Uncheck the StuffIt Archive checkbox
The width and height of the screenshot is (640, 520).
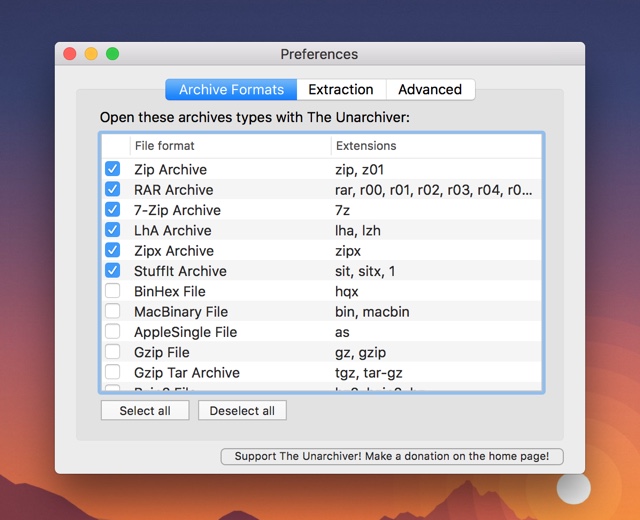(x=112, y=270)
